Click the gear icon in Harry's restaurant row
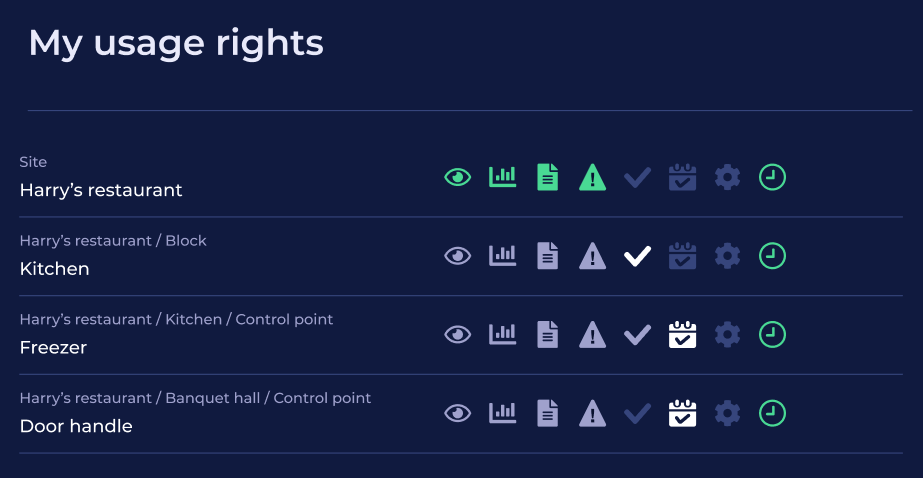Image resolution: width=923 pixels, height=478 pixels. [727, 178]
